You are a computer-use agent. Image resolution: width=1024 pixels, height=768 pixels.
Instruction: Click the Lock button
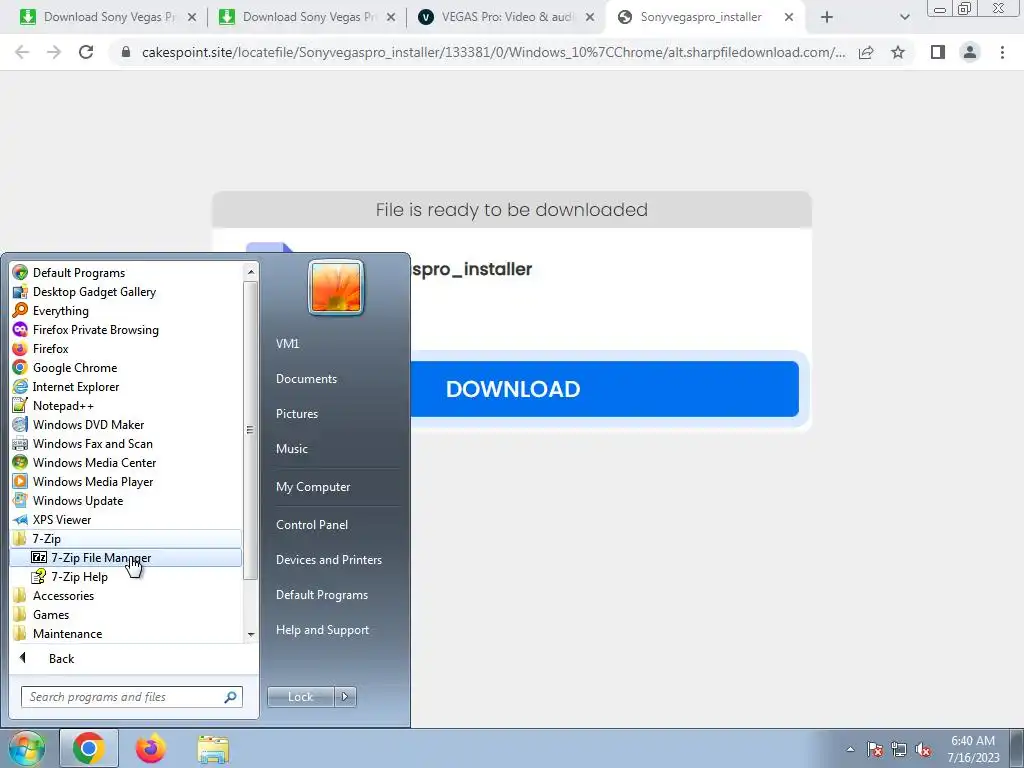[x=300, y=697]
